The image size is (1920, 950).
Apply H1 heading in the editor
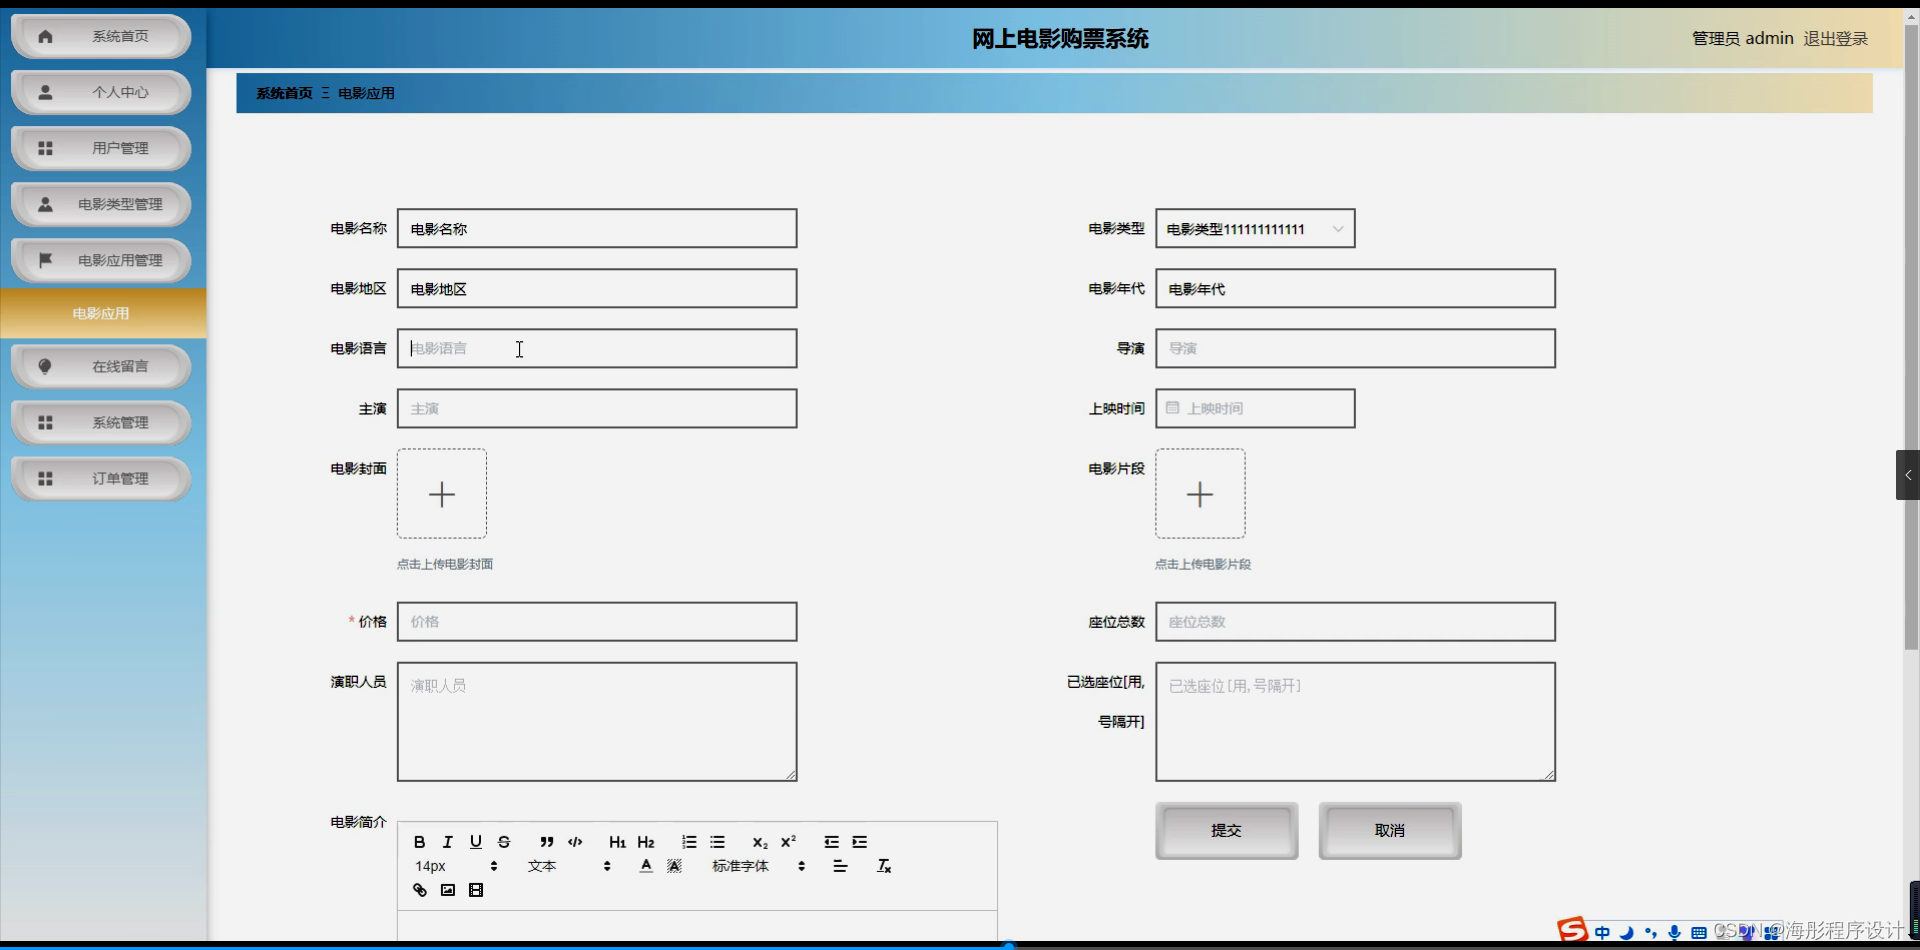[x=617, y=841]
